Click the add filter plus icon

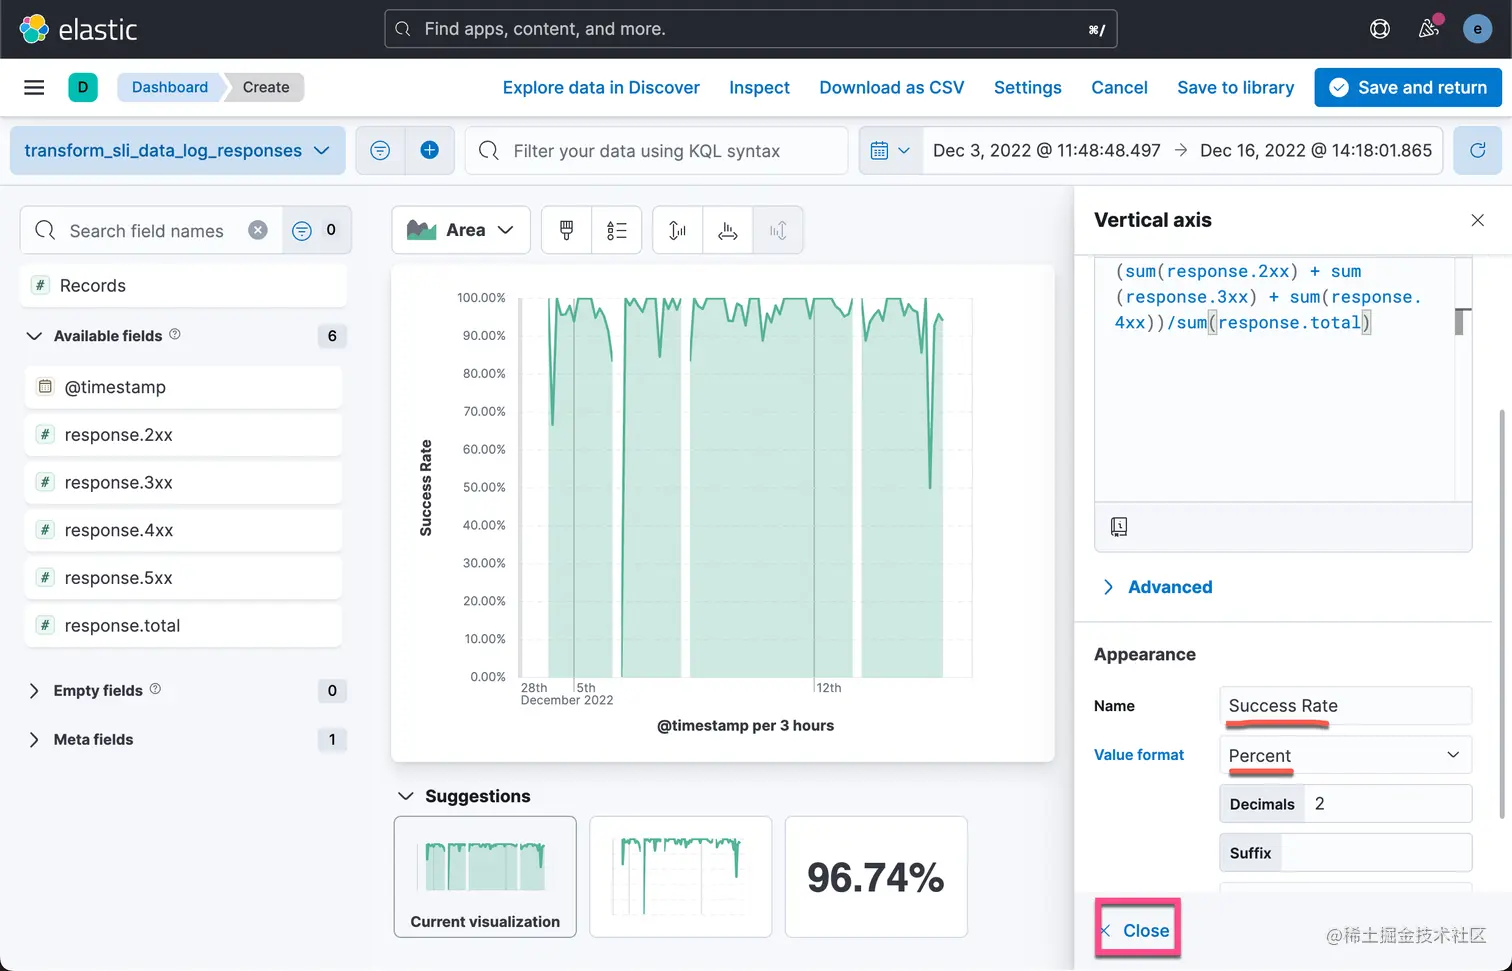point(430,150)
